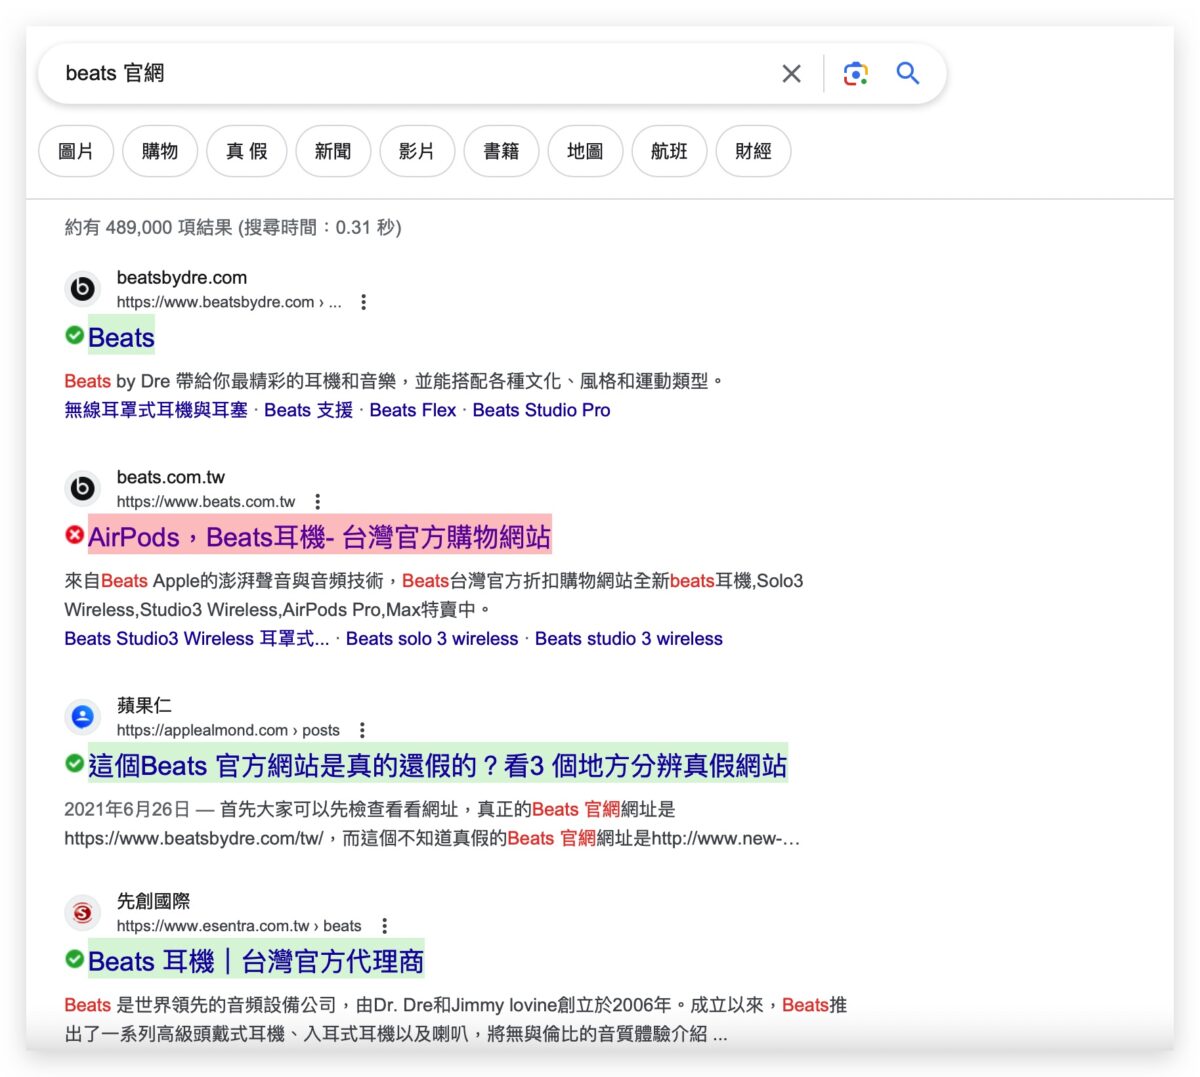This screenshot has height=1077, width=1200.
Task: Click the https://www.esentra.com.tw › beats URL text
Action: [x=239, y=926]
